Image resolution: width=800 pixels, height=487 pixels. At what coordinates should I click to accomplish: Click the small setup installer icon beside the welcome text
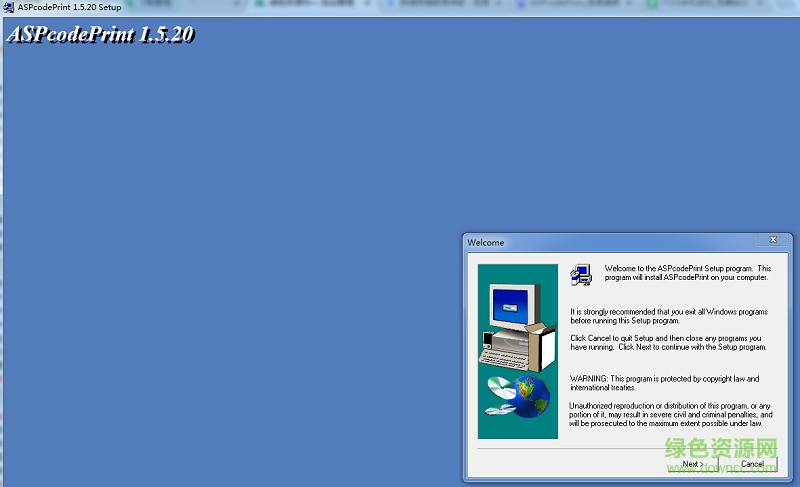coord(580,274)
